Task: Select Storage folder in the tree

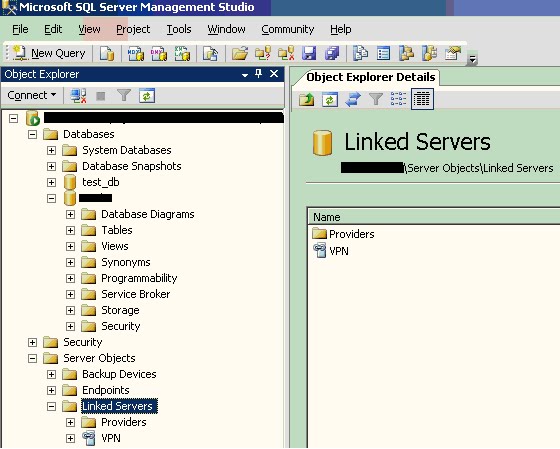Action: coord(120,310)
